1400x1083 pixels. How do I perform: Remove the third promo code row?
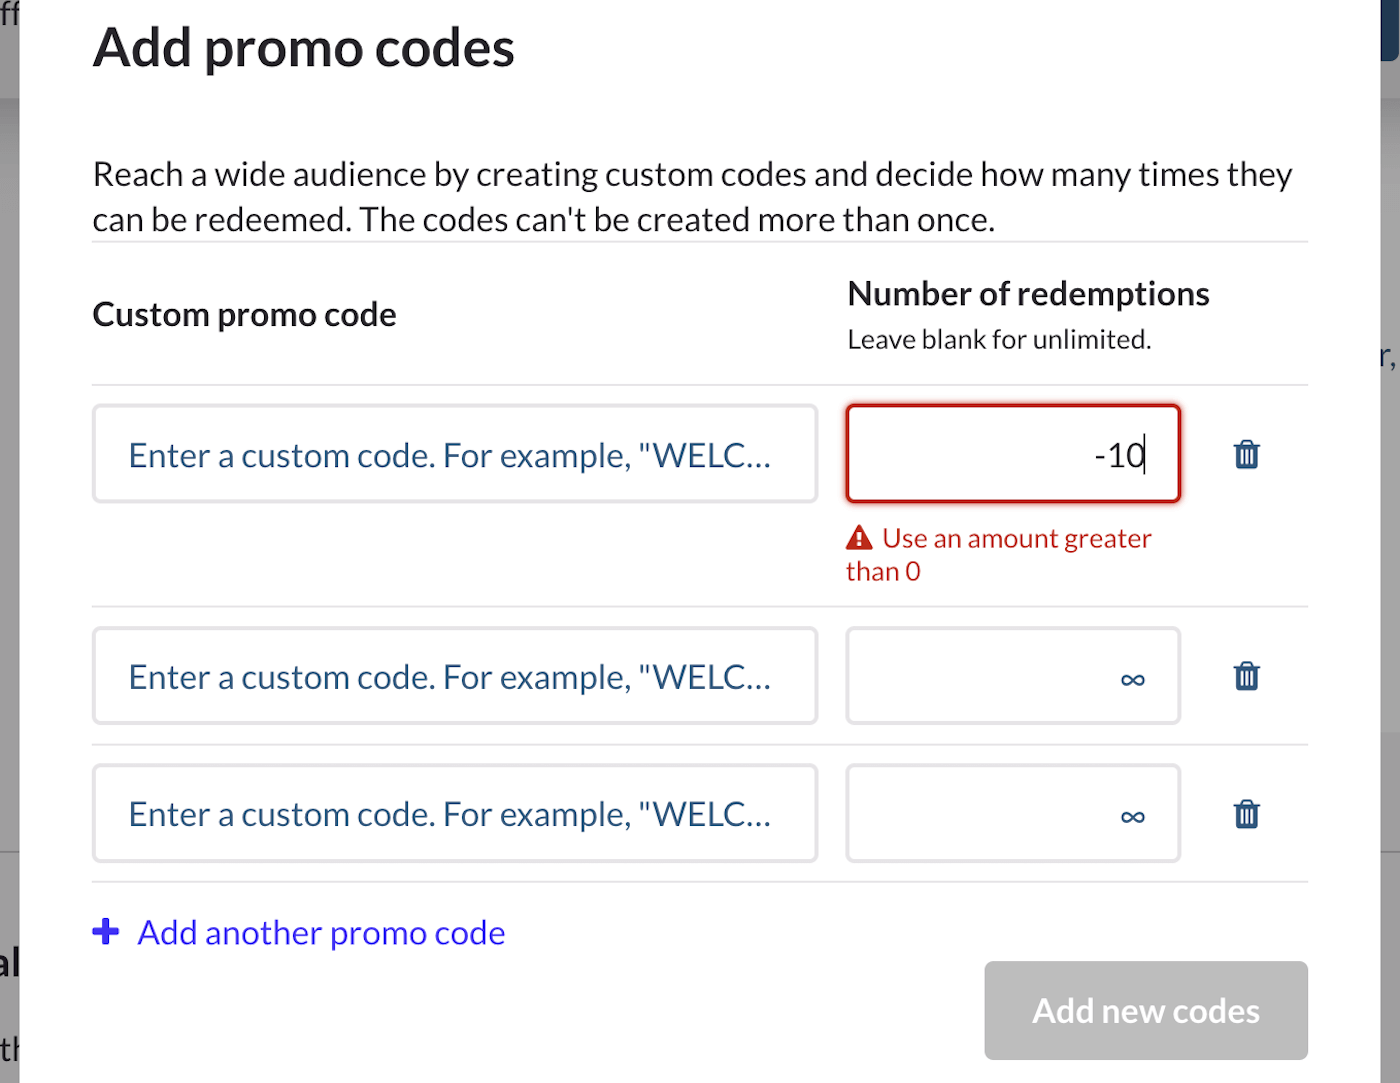pos(1246,814)
